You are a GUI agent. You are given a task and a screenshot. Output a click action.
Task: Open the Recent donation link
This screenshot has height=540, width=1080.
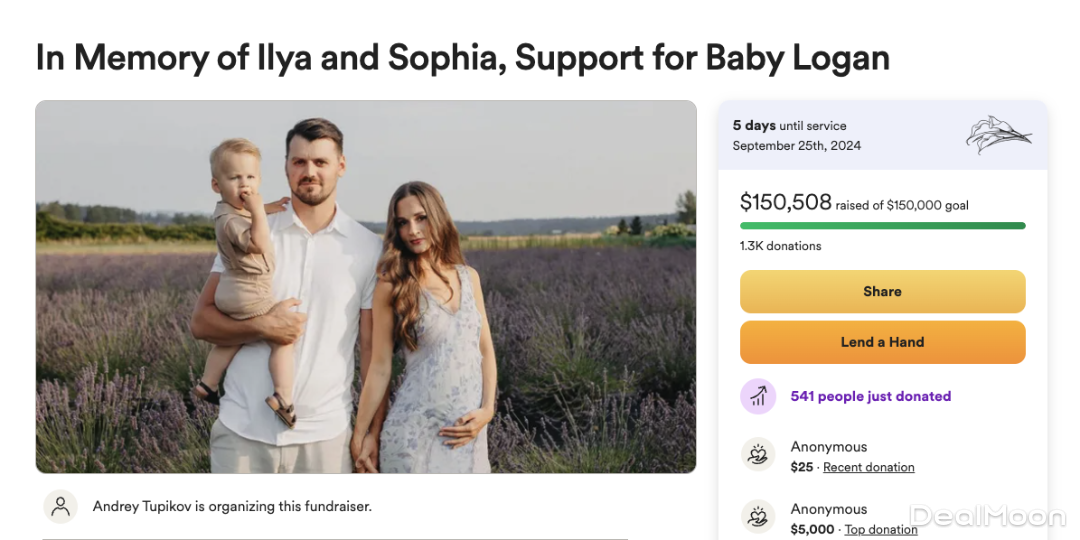click(x=869, y=467)
